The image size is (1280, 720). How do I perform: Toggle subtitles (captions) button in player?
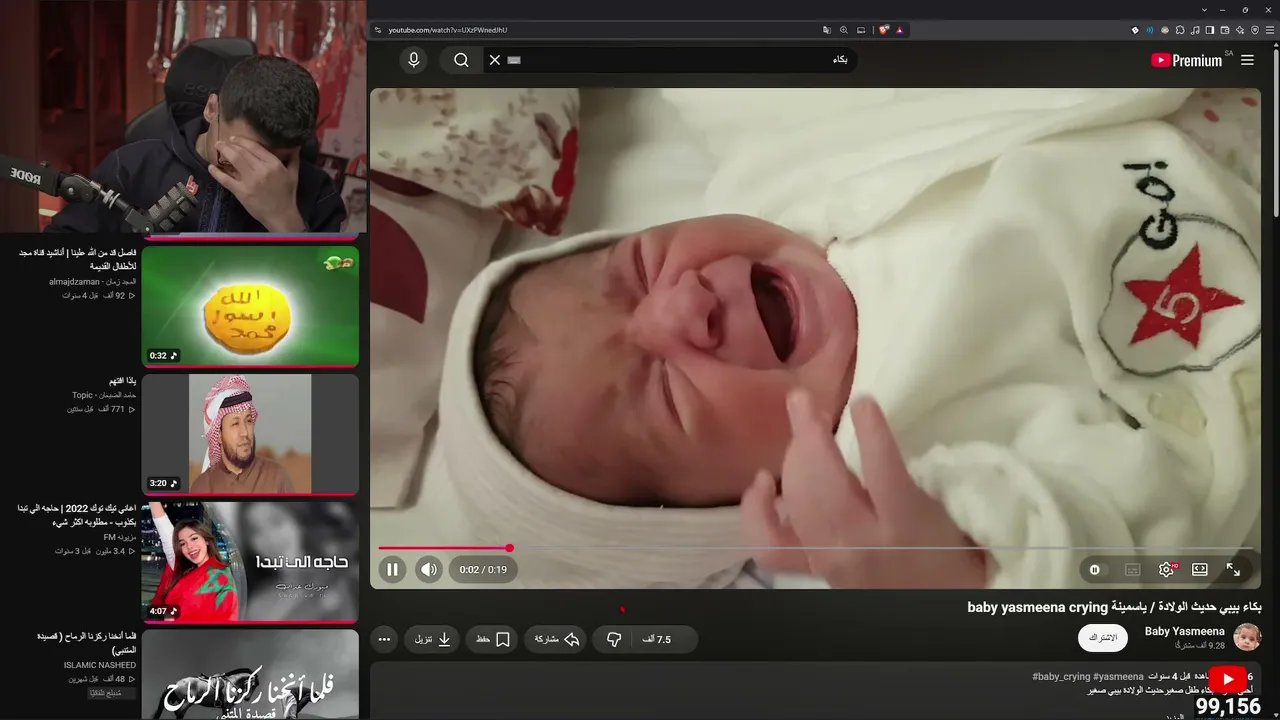pyautogui.click(x=1132, y=570)
